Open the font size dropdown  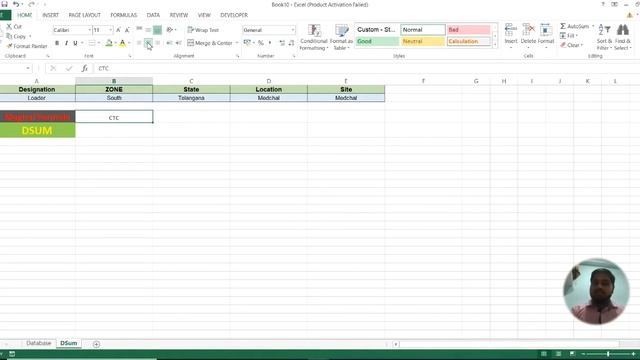click(111, 30)
